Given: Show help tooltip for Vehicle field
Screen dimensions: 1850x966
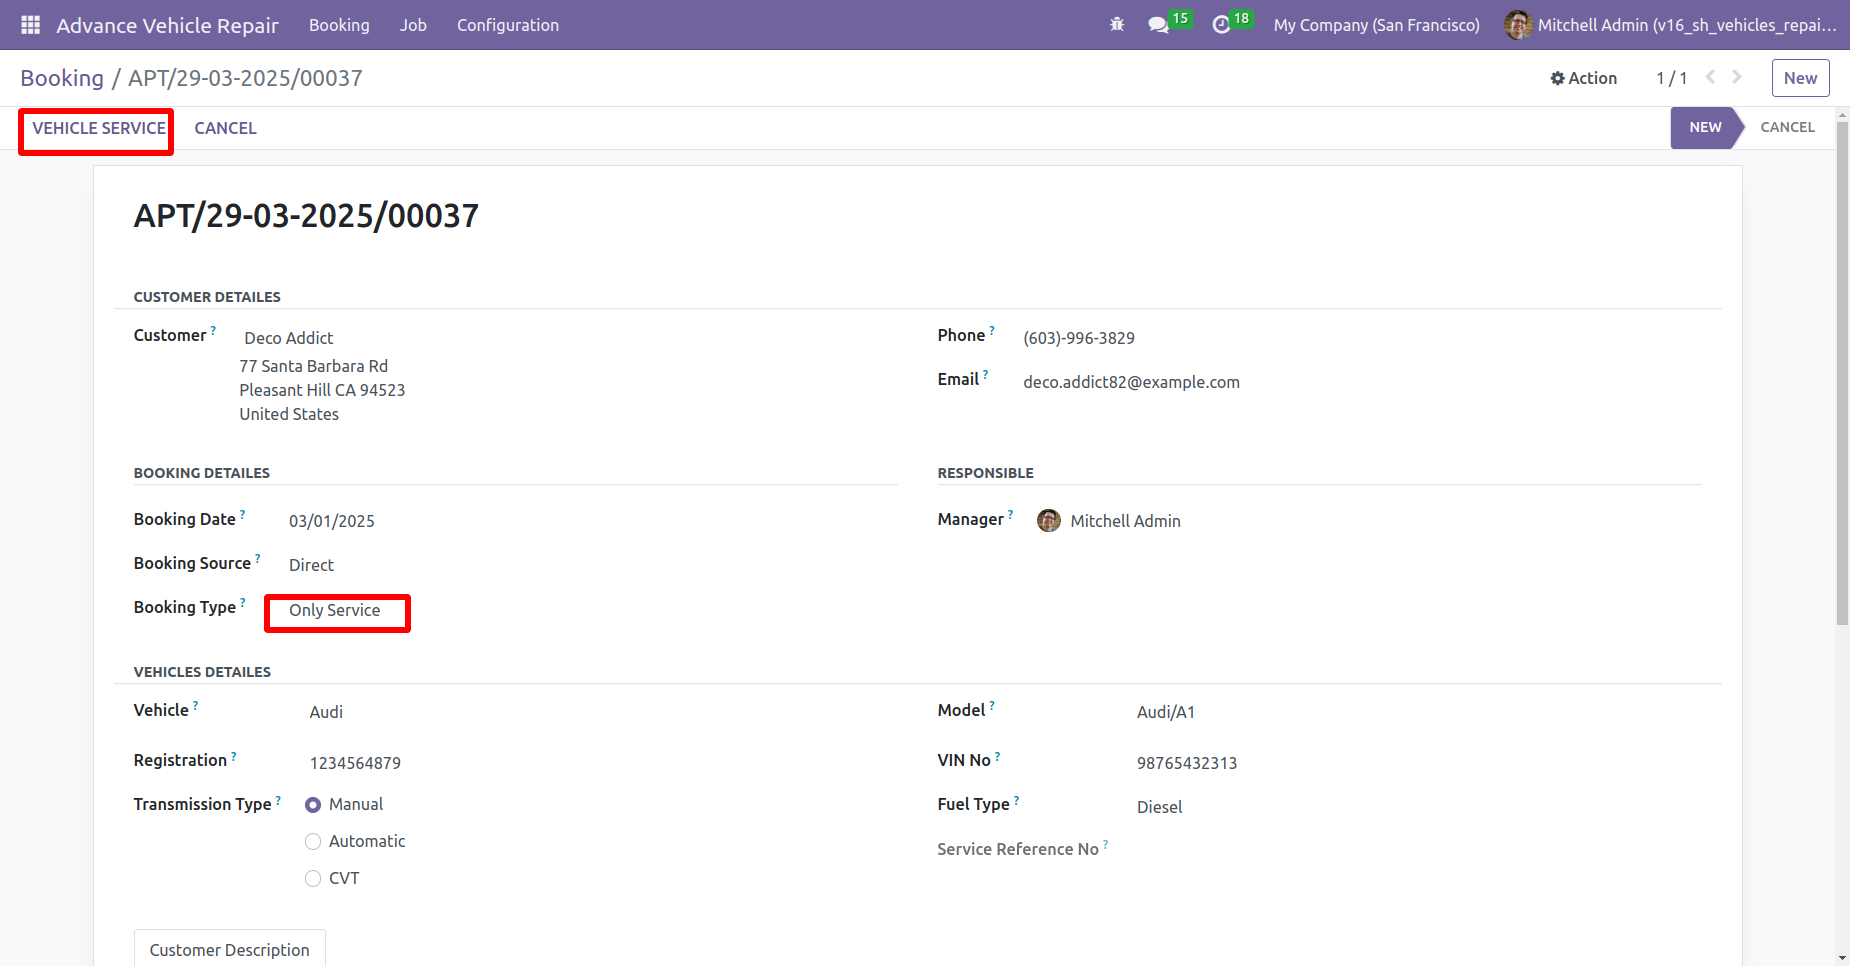Looking at the screenshot, I should pos(195,705).
